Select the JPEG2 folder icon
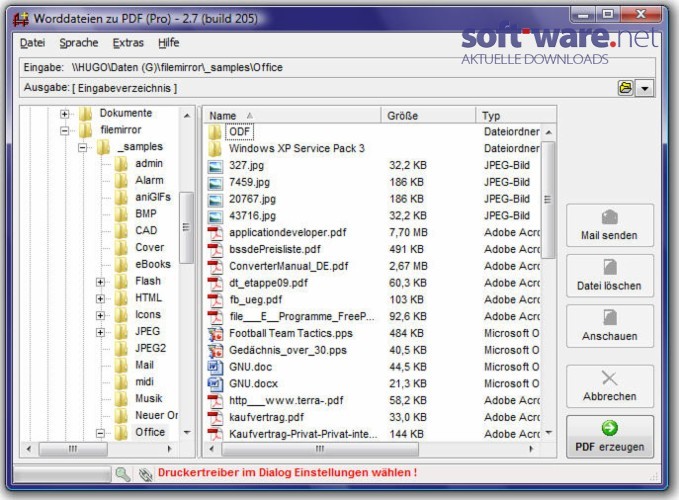 coord(121,348)
